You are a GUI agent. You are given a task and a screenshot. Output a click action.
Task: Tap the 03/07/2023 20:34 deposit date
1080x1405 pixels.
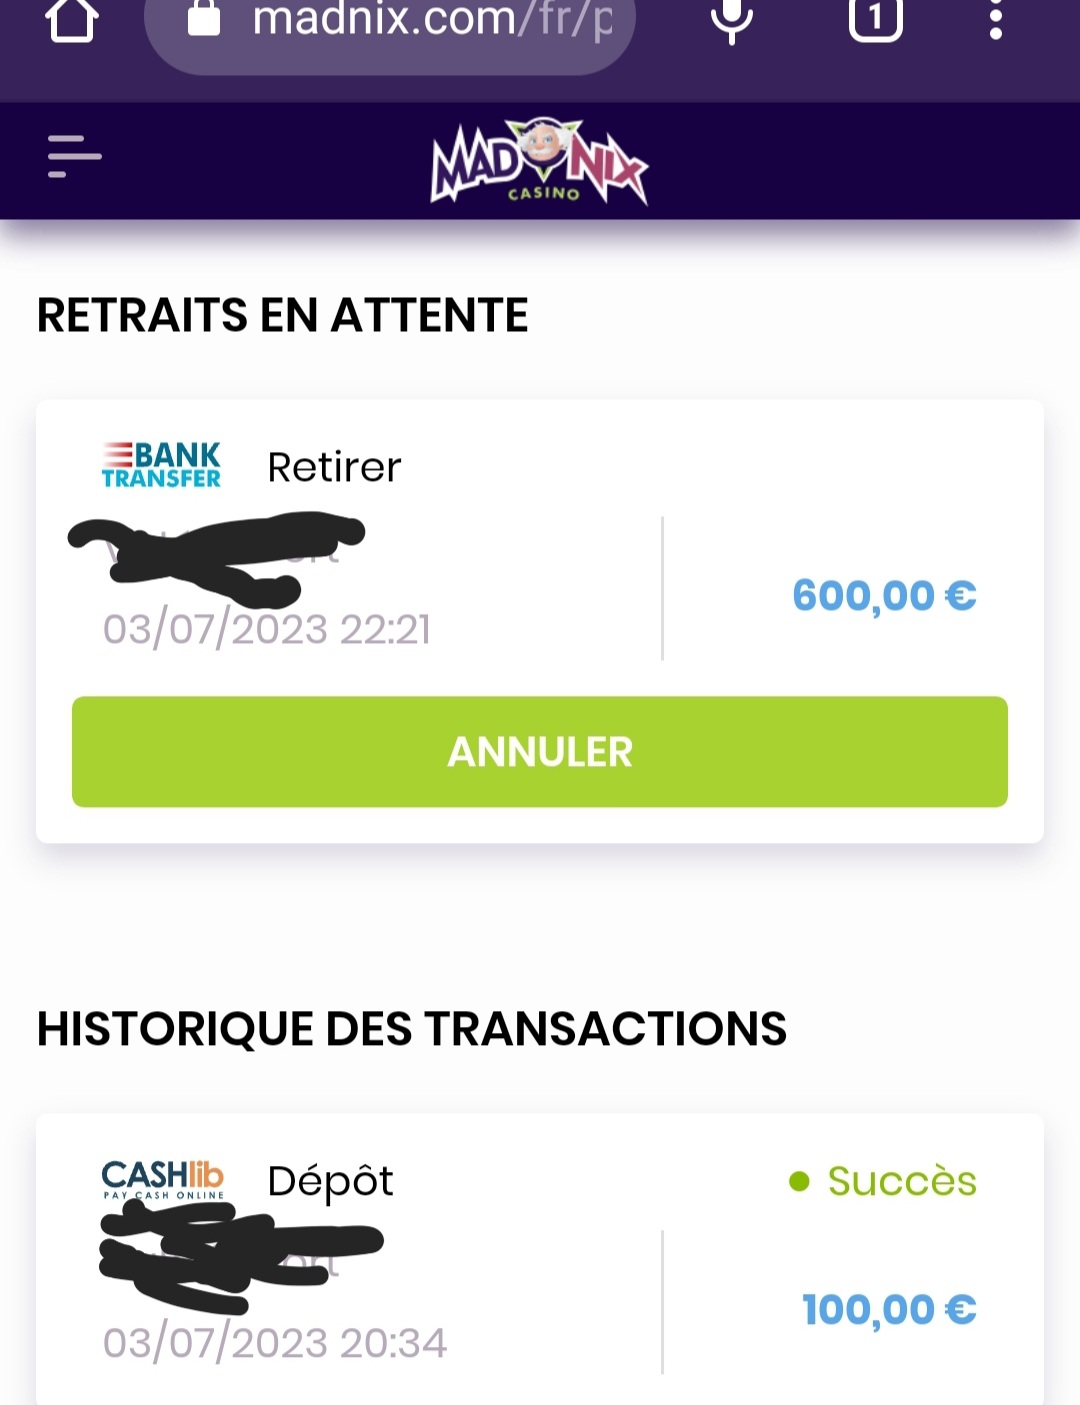(274, 1343)
